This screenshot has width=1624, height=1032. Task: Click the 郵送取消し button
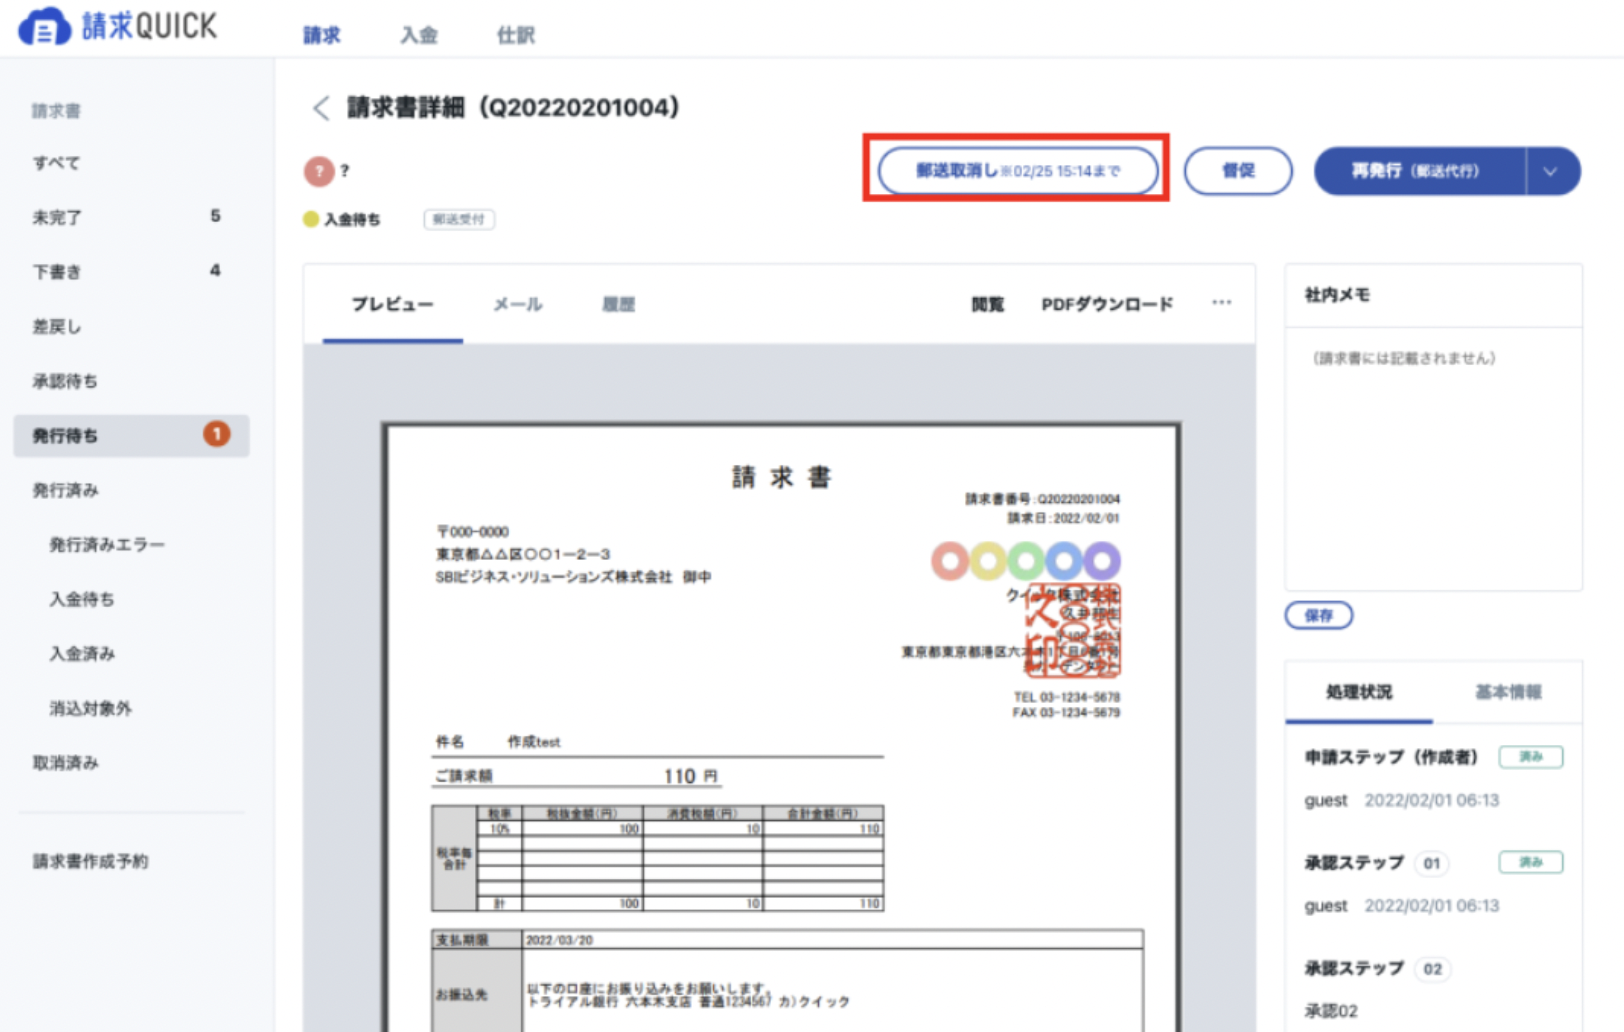(1018, 171)
